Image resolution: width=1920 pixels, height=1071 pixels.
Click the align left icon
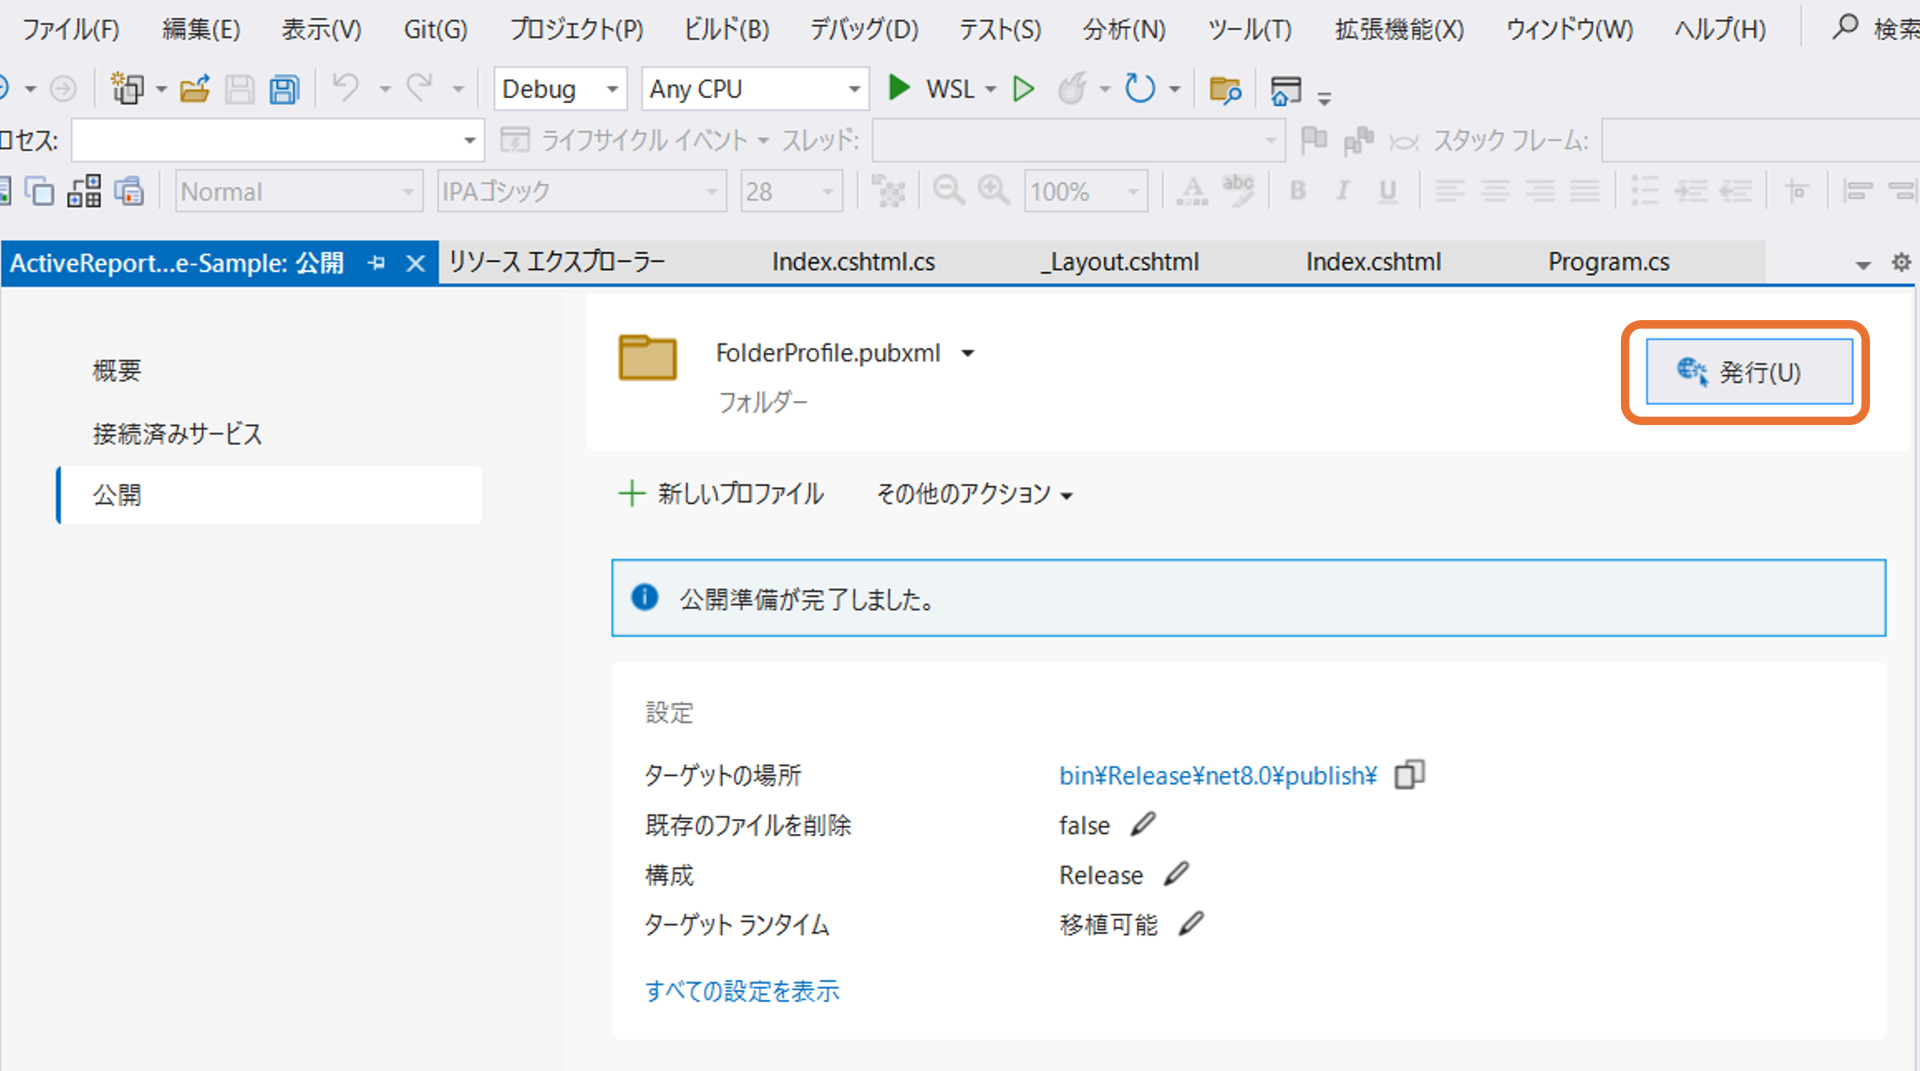point(1450,190)
